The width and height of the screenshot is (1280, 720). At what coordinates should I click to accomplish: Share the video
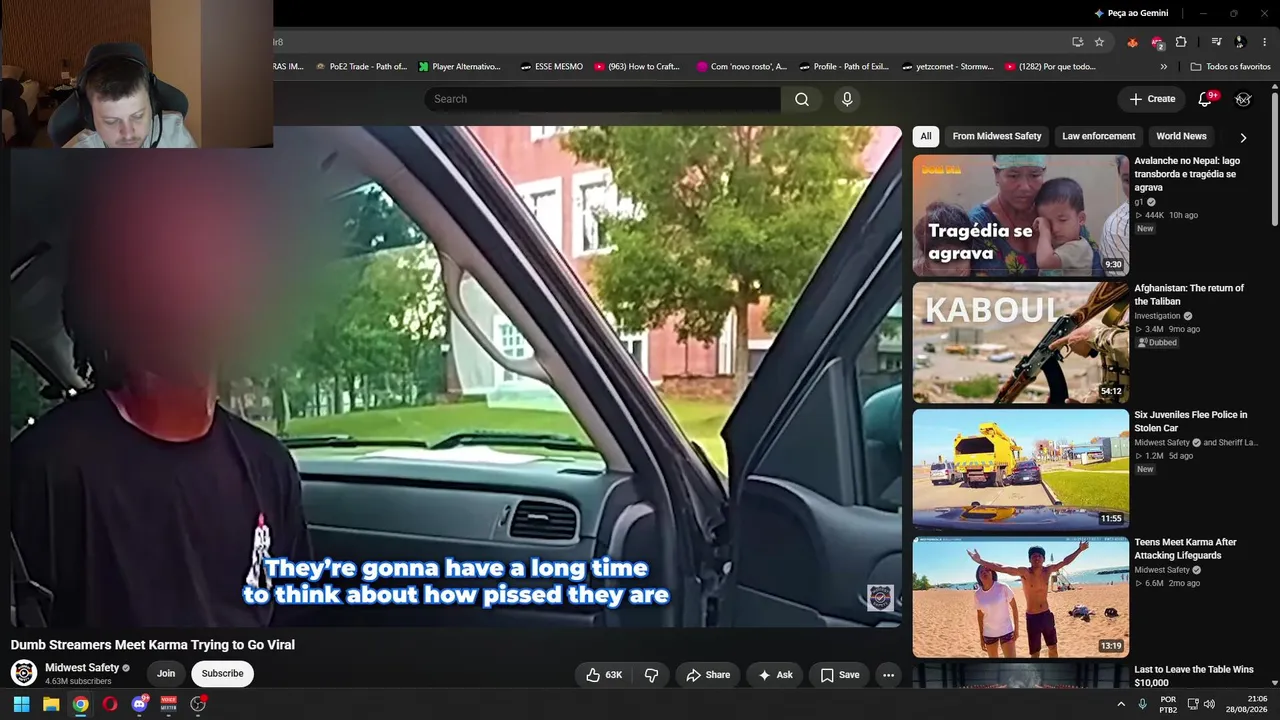coord(708,675)
